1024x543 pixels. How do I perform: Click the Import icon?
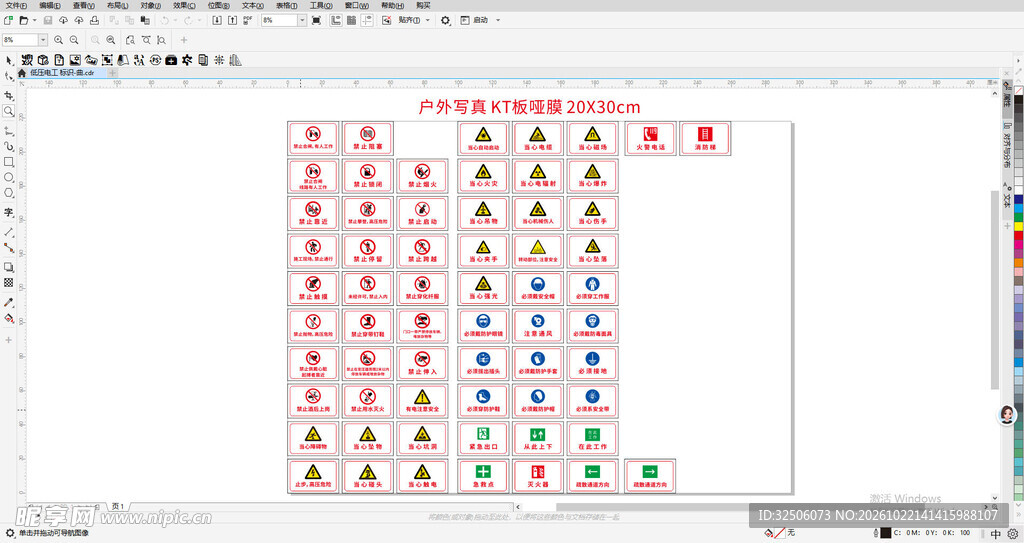pyautogui.click(x=217, y=20)
